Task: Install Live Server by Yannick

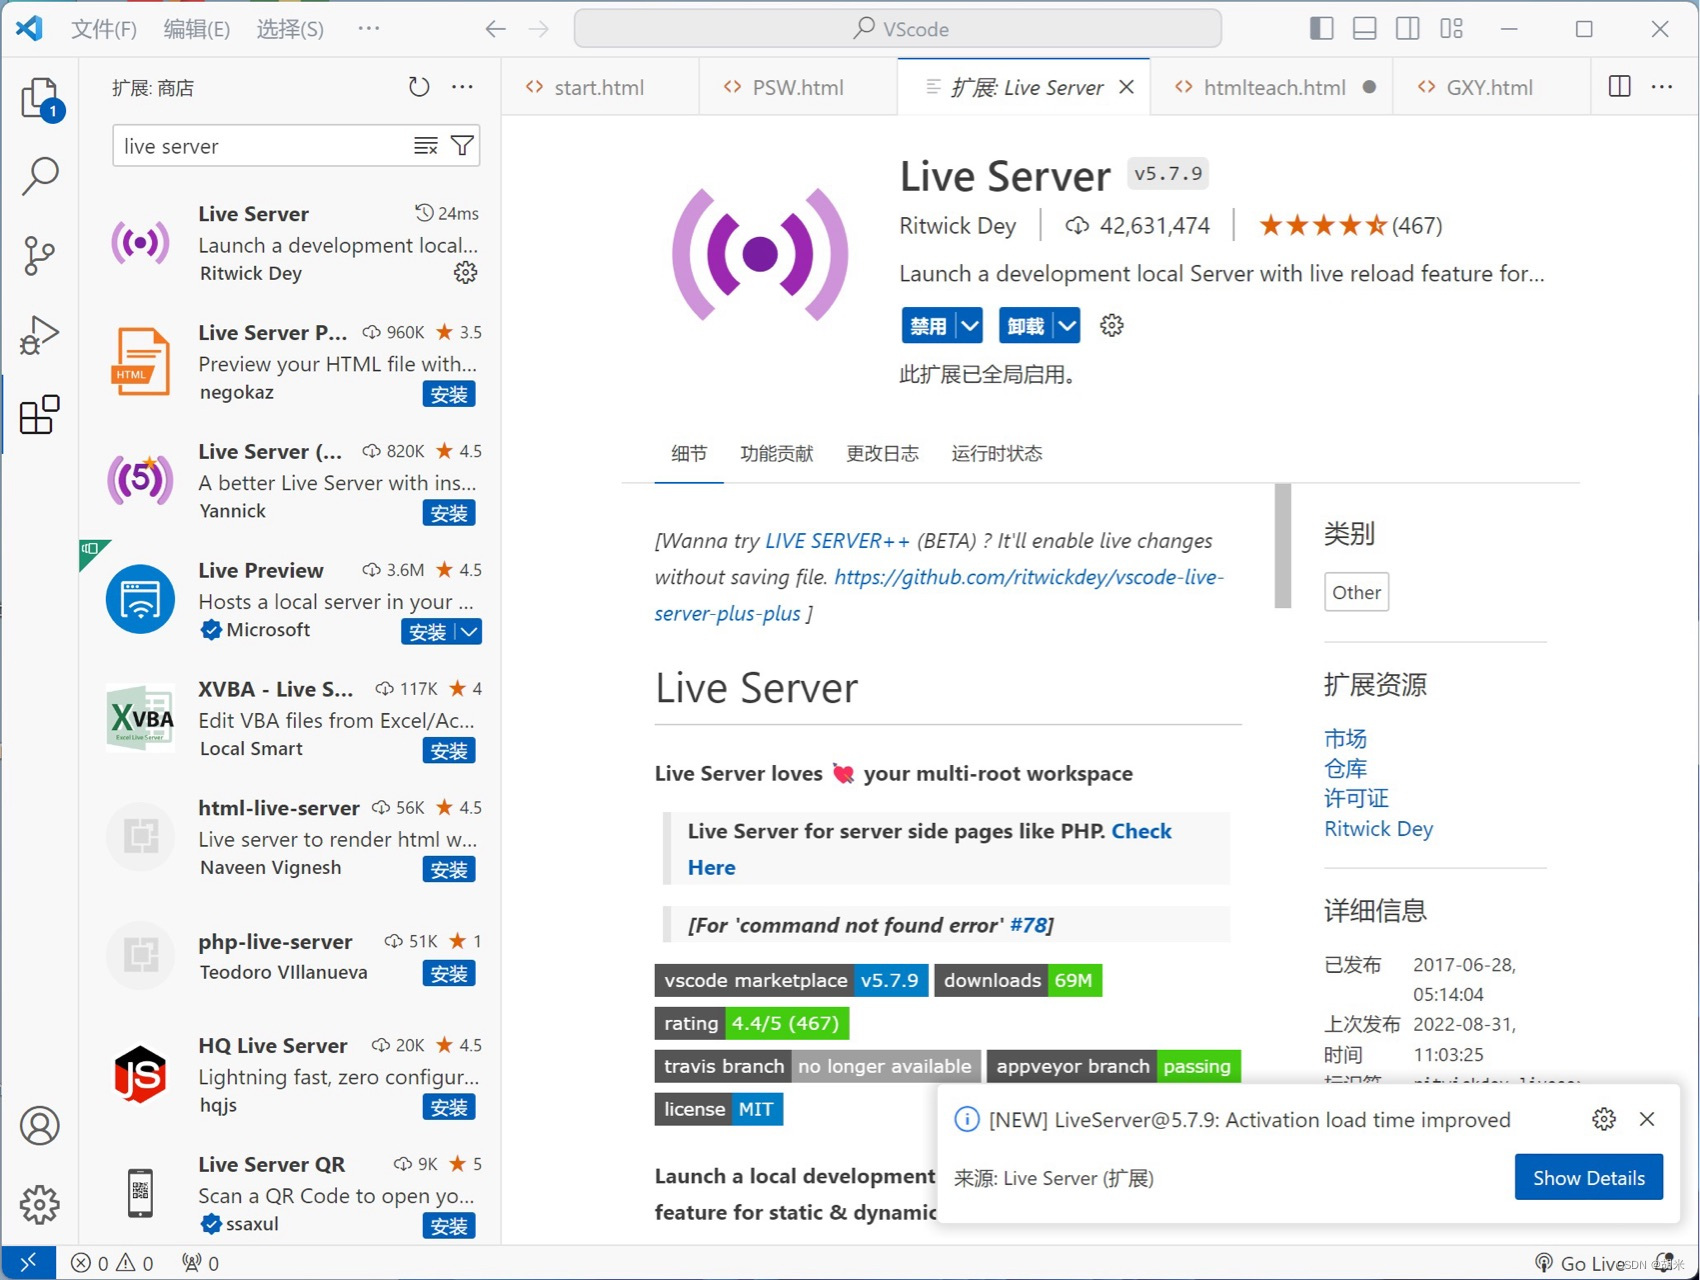Action: (449, 513)
